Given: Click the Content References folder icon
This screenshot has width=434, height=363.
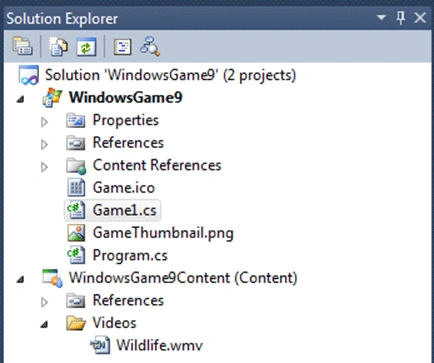Looking at the screenshot, I should click(x=76, y=166).
